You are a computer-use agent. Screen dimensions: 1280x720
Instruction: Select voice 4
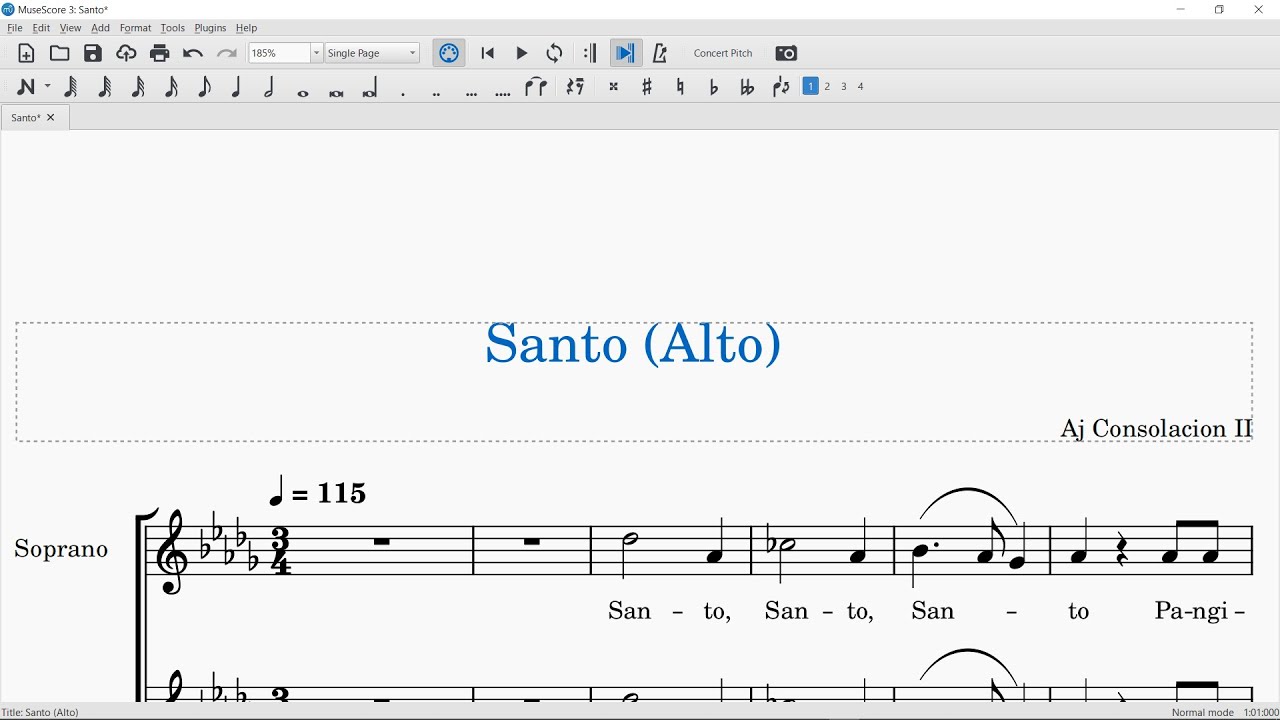[x=861, y=87]
